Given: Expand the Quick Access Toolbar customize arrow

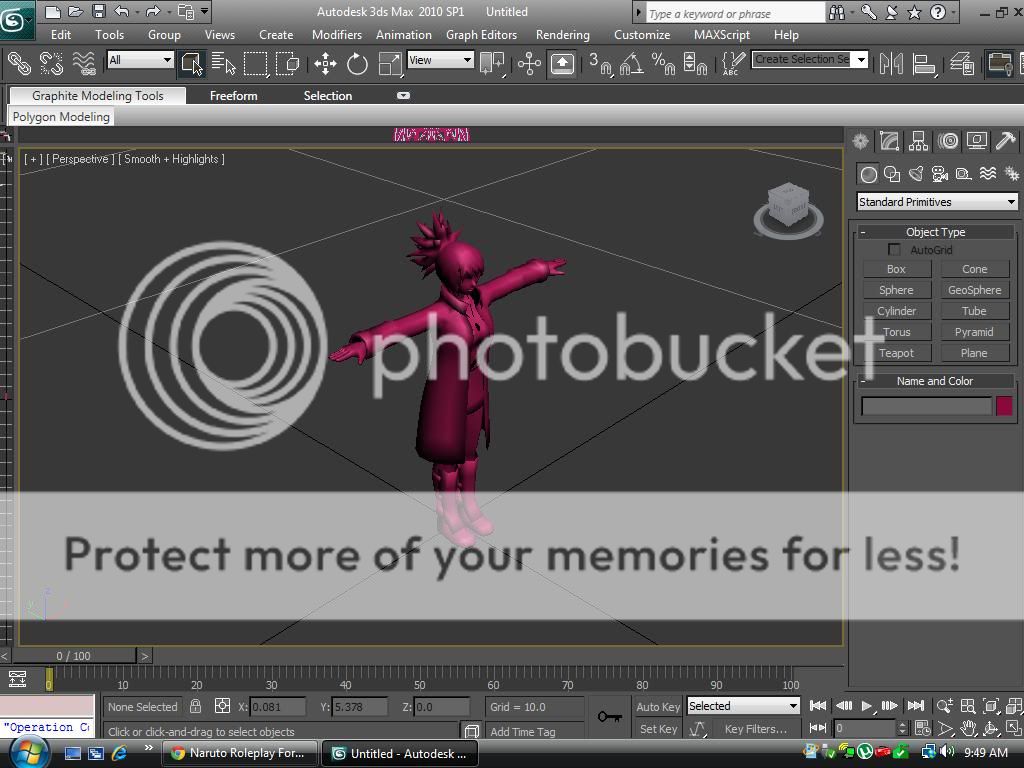Looking at the screenshot, I should [205, 11].
